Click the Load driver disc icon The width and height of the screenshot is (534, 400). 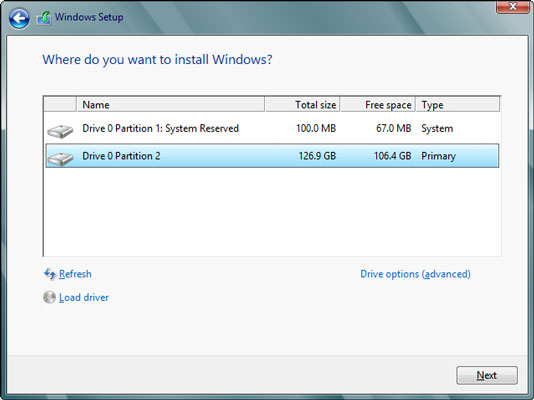(49, 297)
